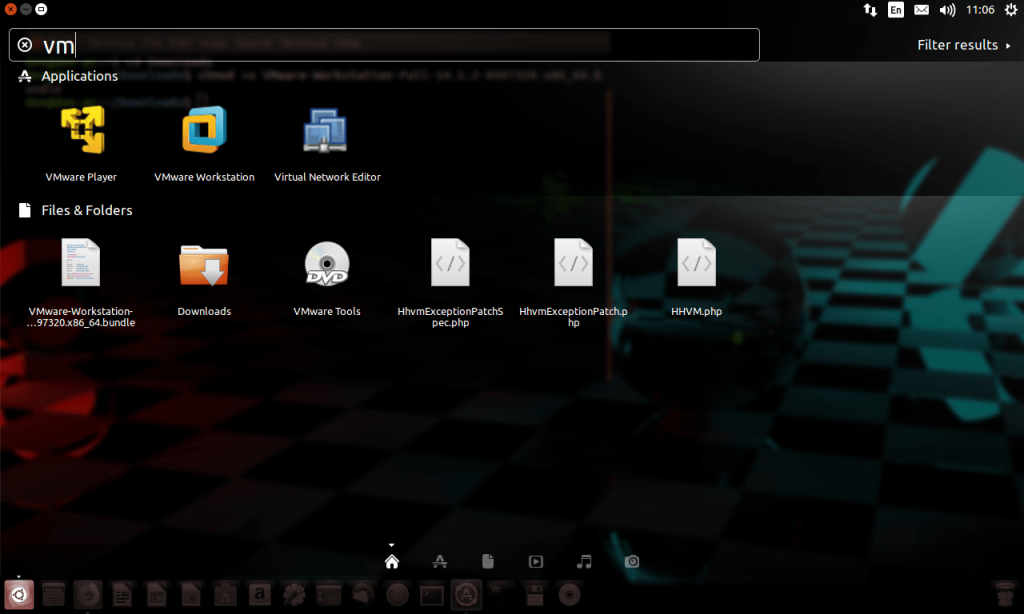The height and width of the screenshot is (614, 1024).
Task: Open Terminal from the launcher
Action: coord(432,595)
